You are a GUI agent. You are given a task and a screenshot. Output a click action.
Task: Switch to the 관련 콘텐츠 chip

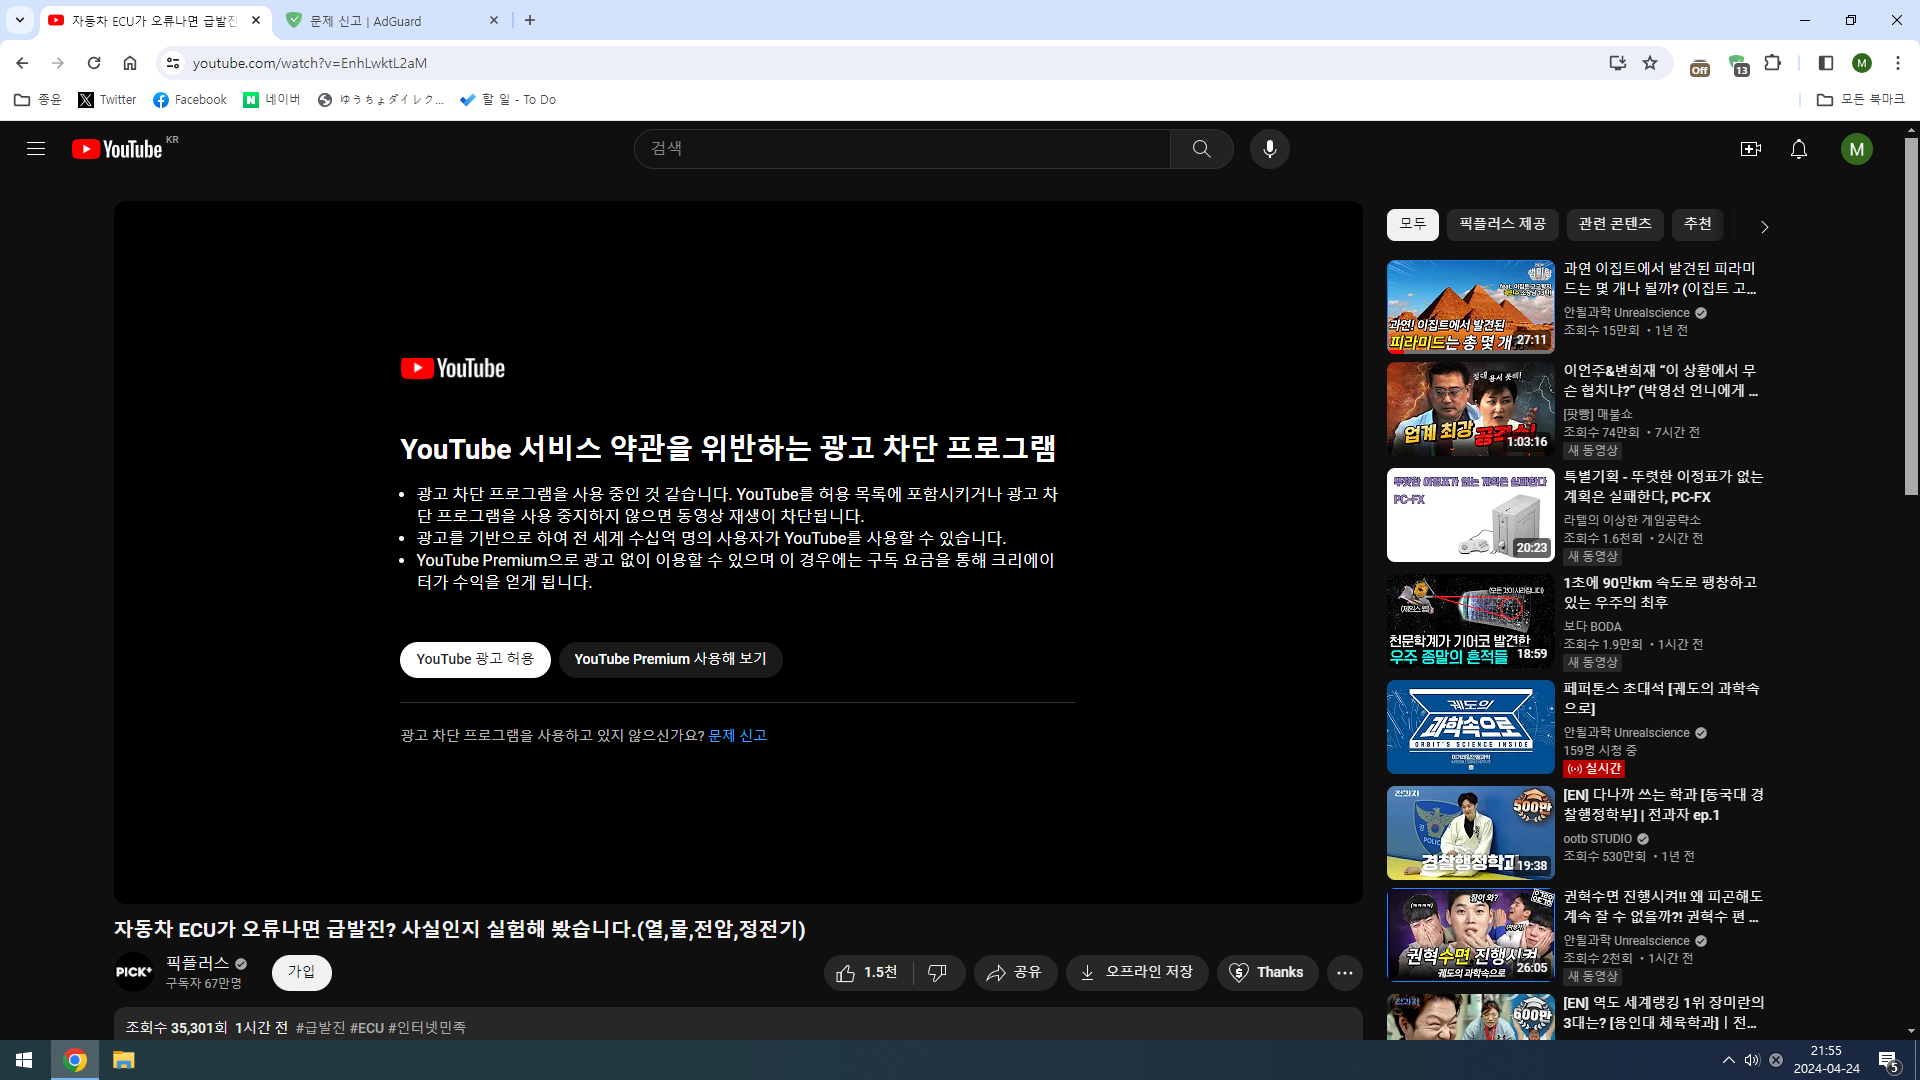point(1615,224)
